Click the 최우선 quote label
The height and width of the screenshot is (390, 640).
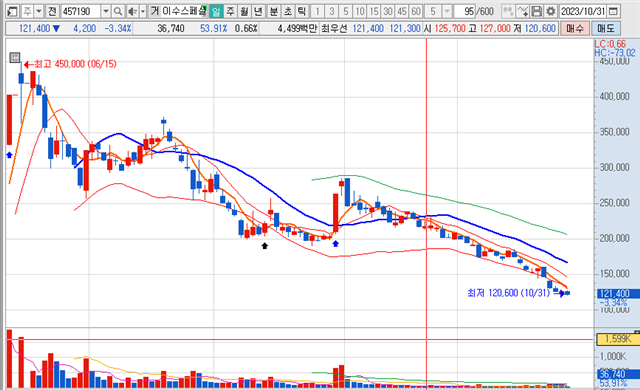[334, 29]
